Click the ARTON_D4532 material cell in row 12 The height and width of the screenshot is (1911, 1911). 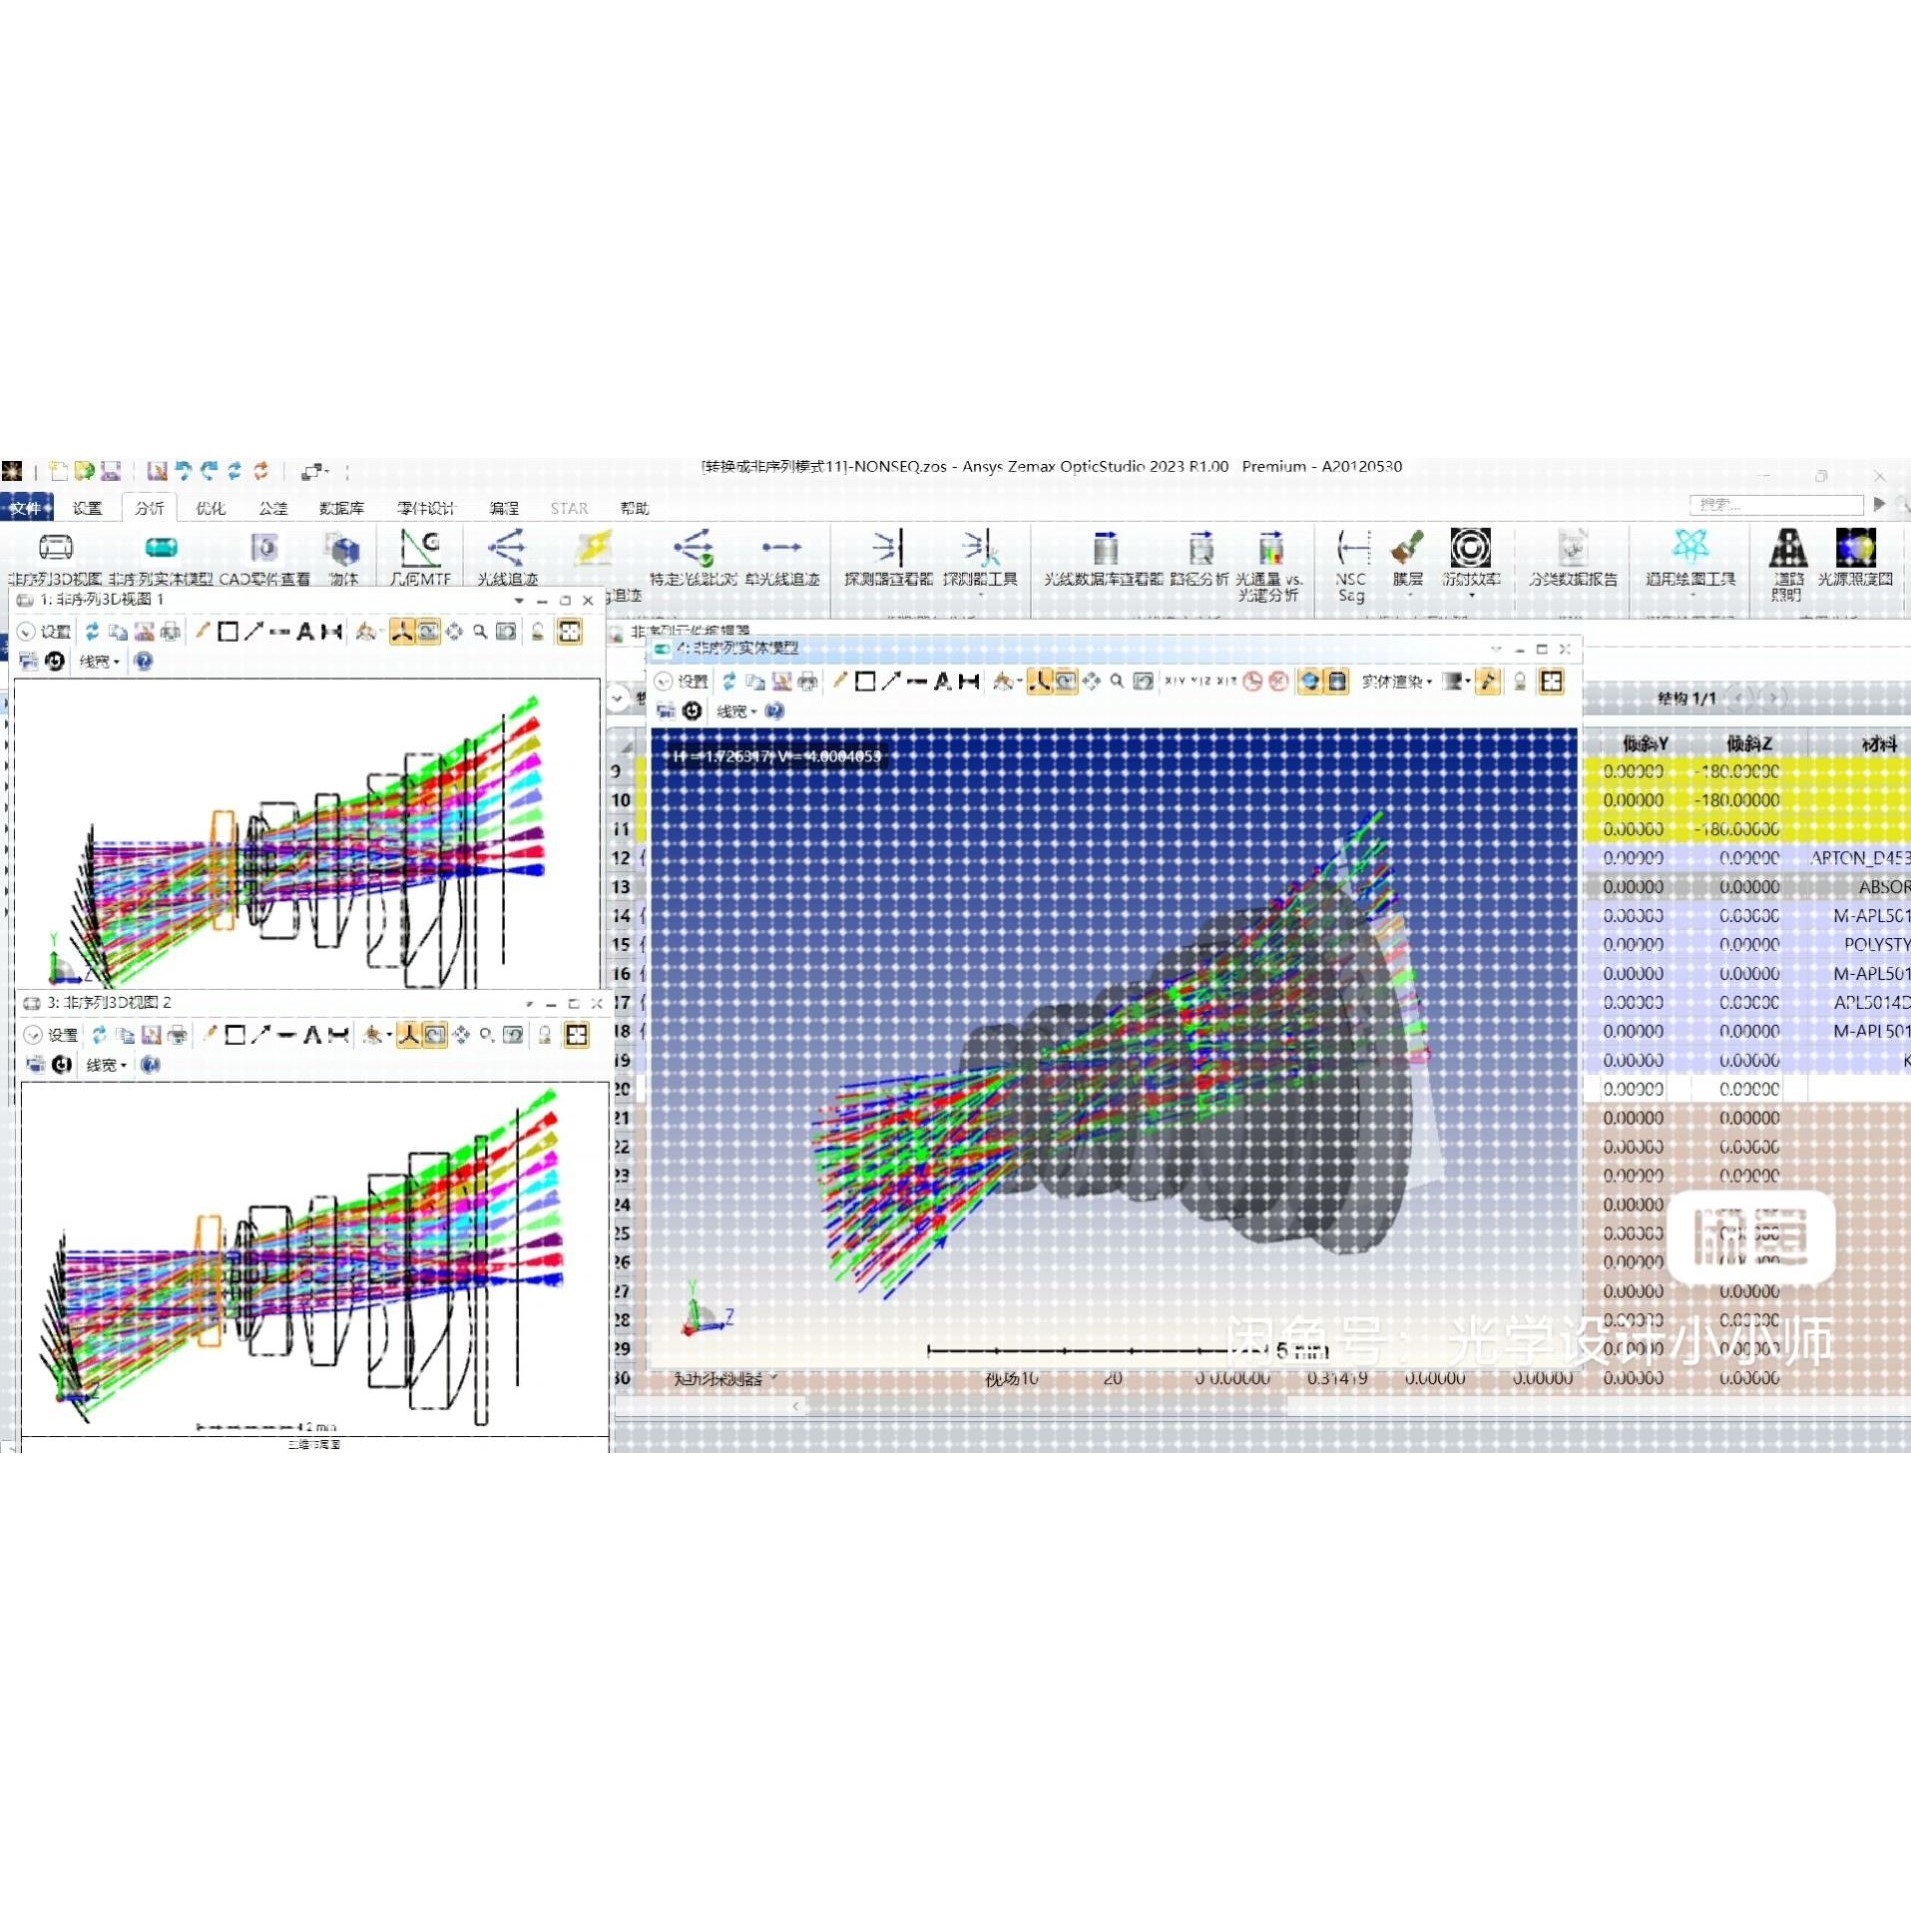[1860, 858]
